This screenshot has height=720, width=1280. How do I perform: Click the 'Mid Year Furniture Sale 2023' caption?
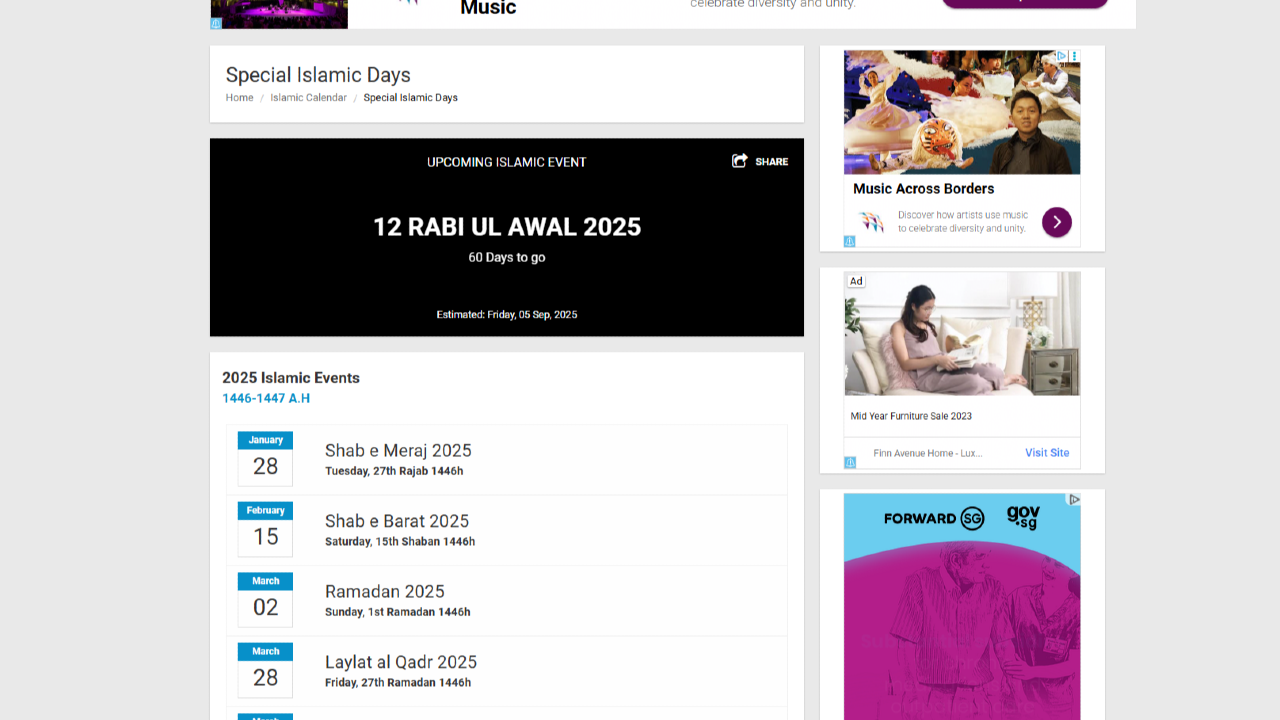[x=911, y=416]
